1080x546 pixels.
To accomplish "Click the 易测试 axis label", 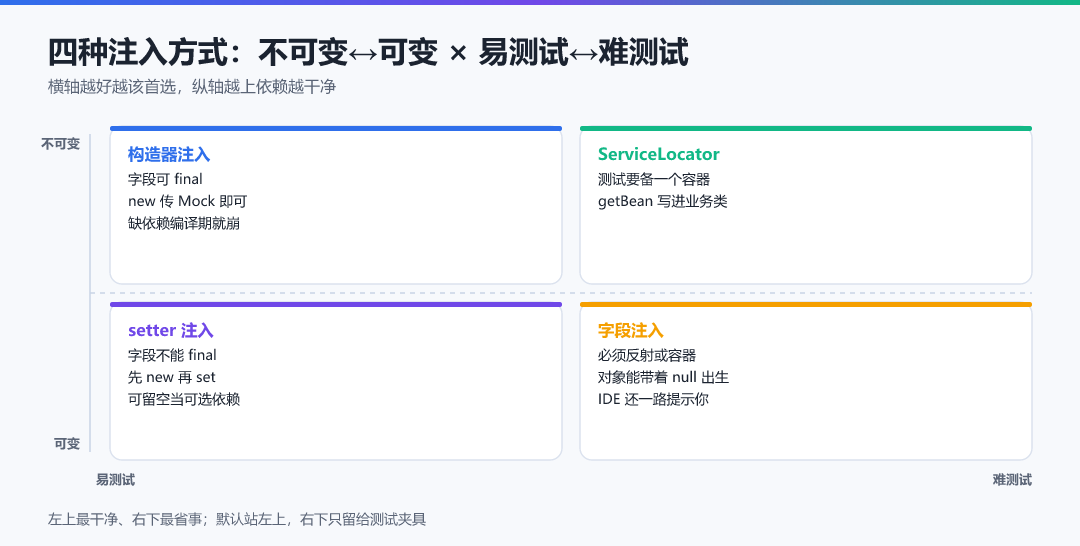I will coord(115,480).
